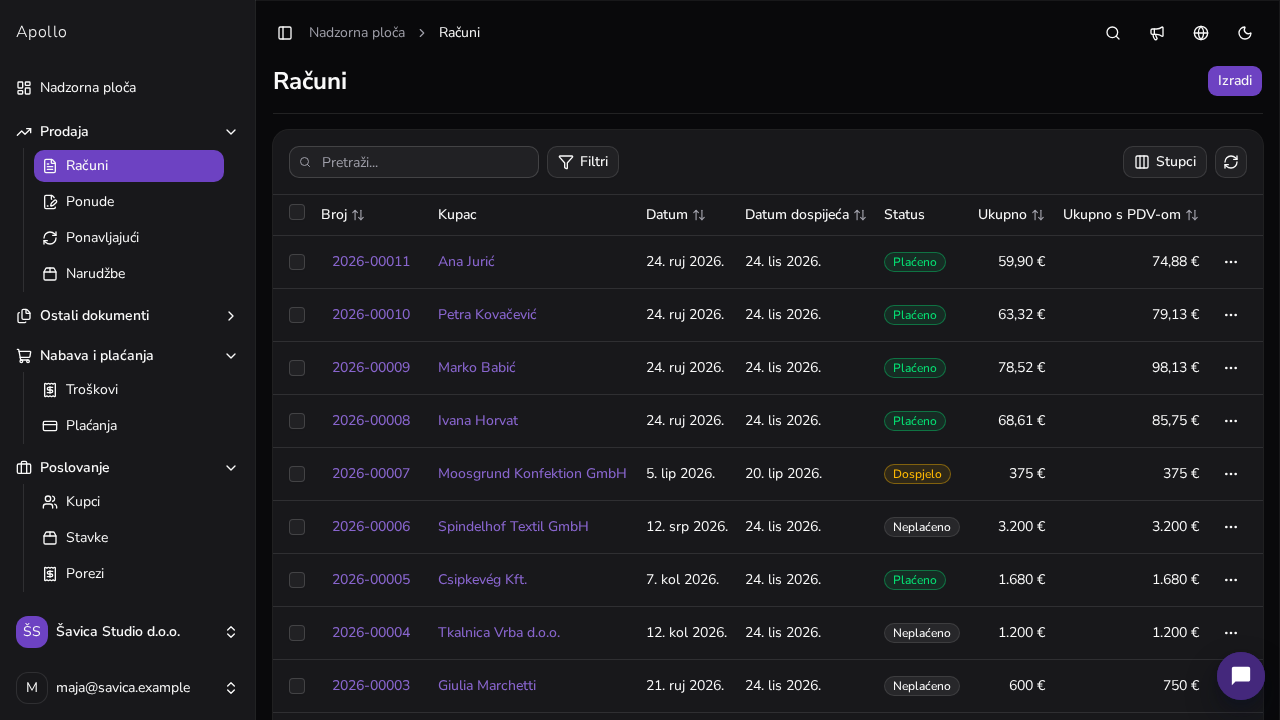Open customer Moosgrund Konfektion GmbH
The image size is (1280, 720).
point(532,474)
